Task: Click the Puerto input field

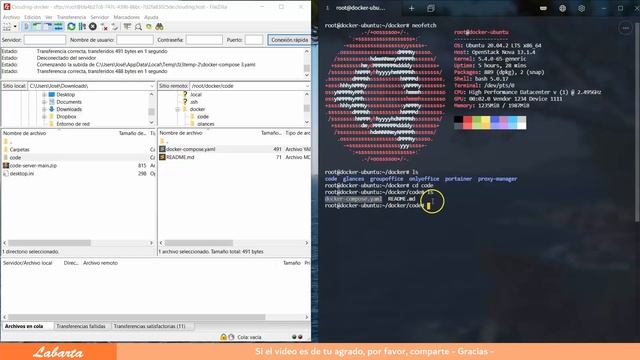Action: pos(254,40)
